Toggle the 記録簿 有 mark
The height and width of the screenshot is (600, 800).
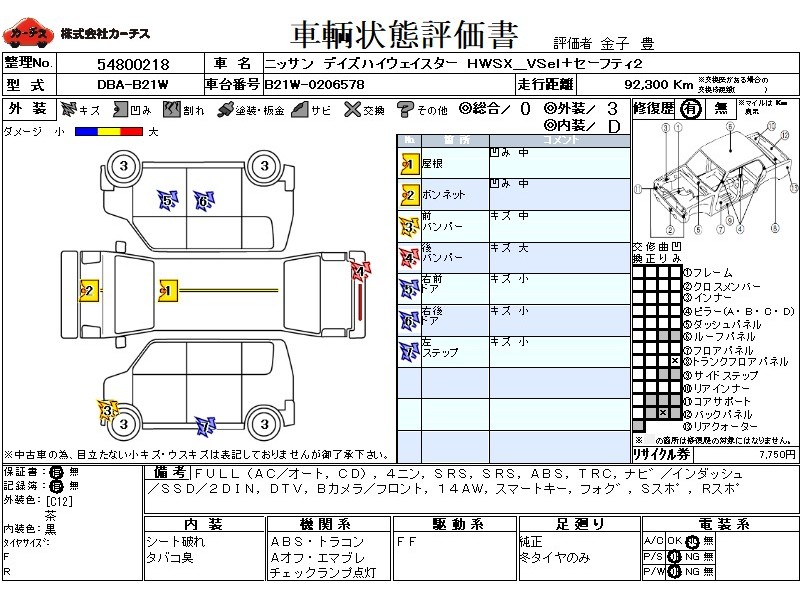pyautogui.click(x=57, y=486)
